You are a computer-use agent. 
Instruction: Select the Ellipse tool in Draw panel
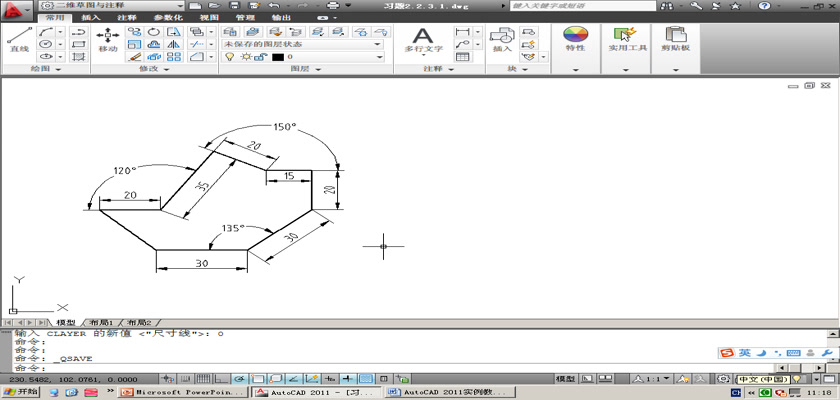pyautogui.click(x=46, y=56)
